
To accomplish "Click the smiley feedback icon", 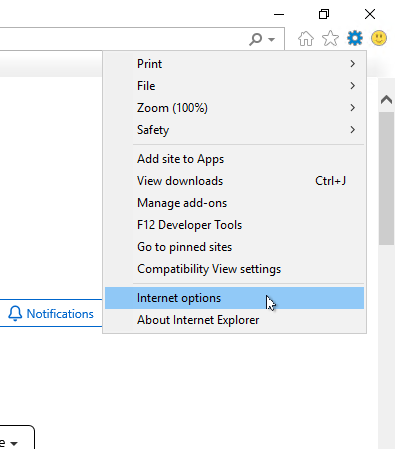I will (x=379, y=38).
